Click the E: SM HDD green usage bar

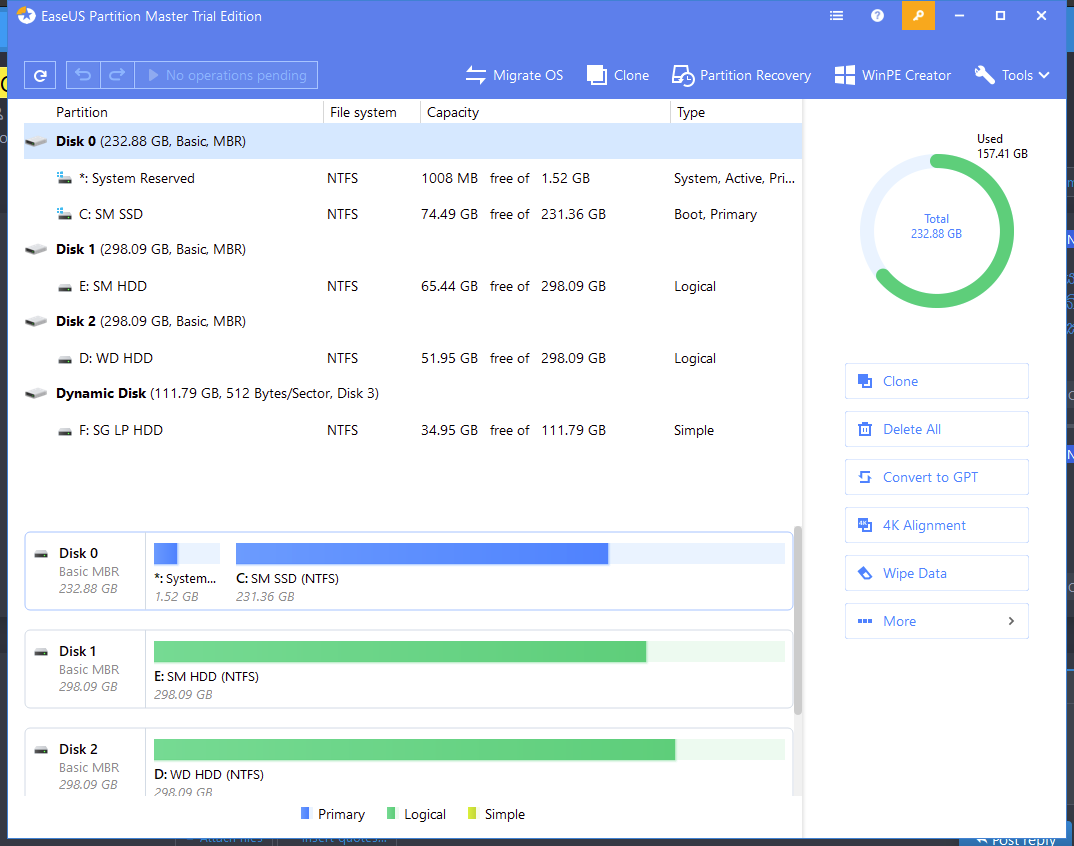[469, 651]
